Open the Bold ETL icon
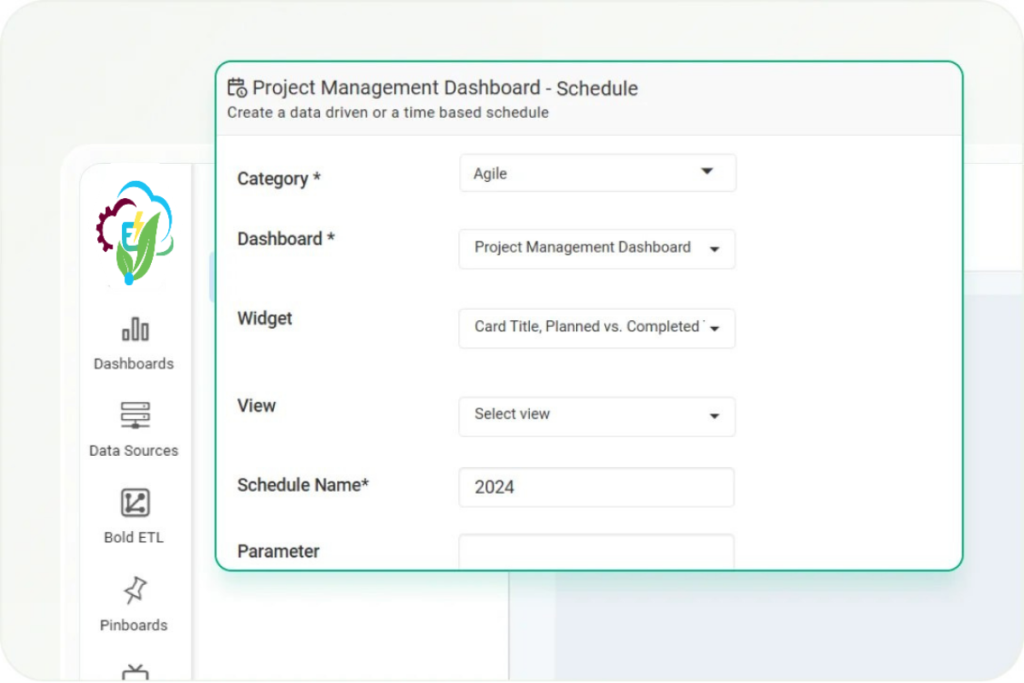The height and width of the screenshot is (683, 1024). pos(134,503)
